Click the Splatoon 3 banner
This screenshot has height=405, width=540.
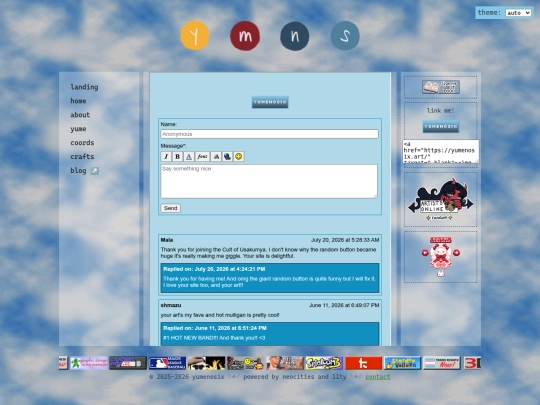324,363
